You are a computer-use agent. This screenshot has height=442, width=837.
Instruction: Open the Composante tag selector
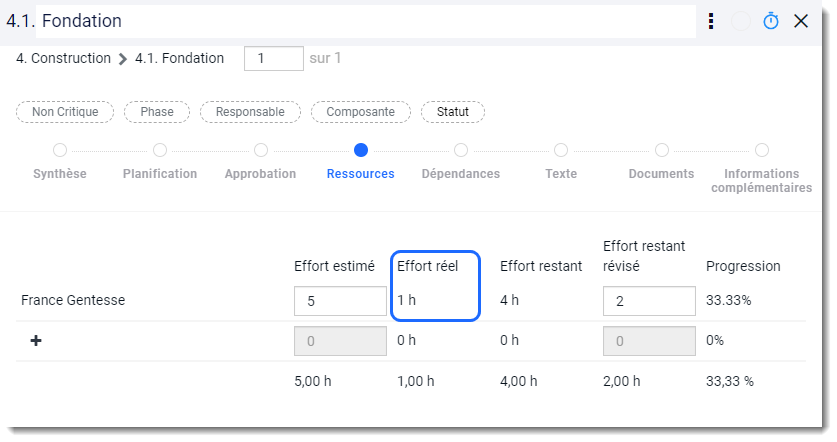[x=361, y=112]
